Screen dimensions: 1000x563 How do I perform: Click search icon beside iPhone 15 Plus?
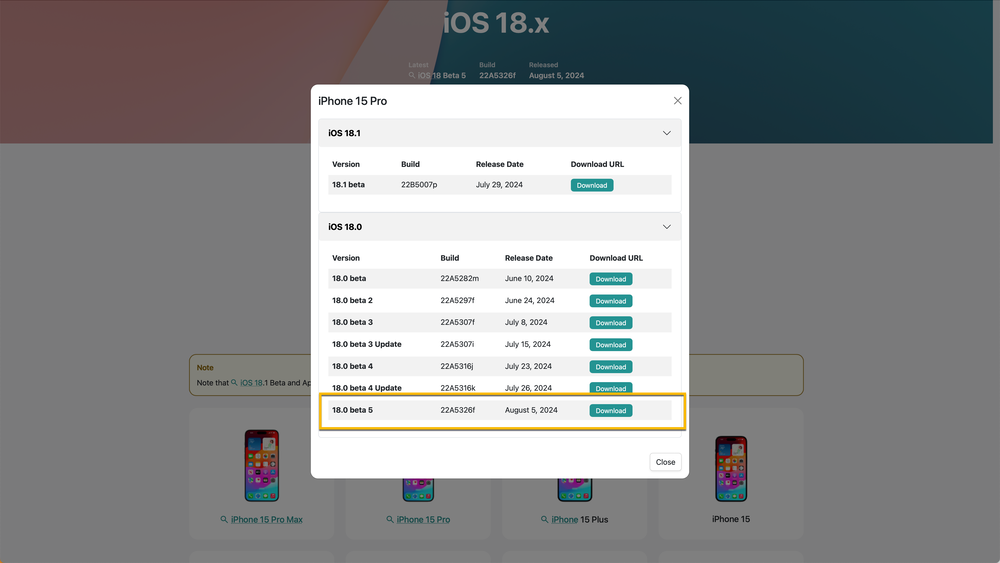click(x=544, y=520)
